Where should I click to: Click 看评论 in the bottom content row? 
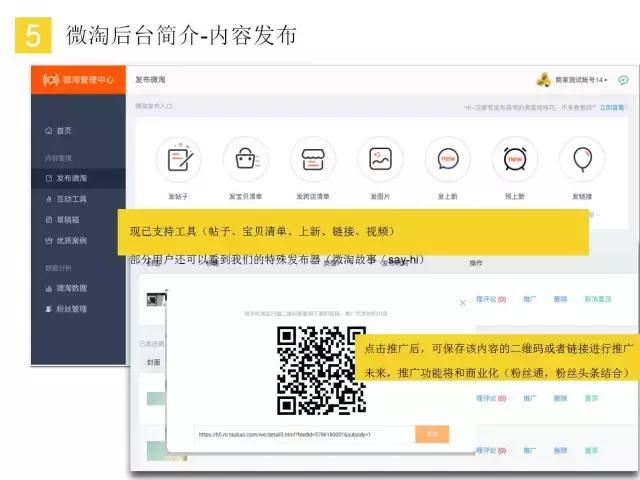(491, 451)
